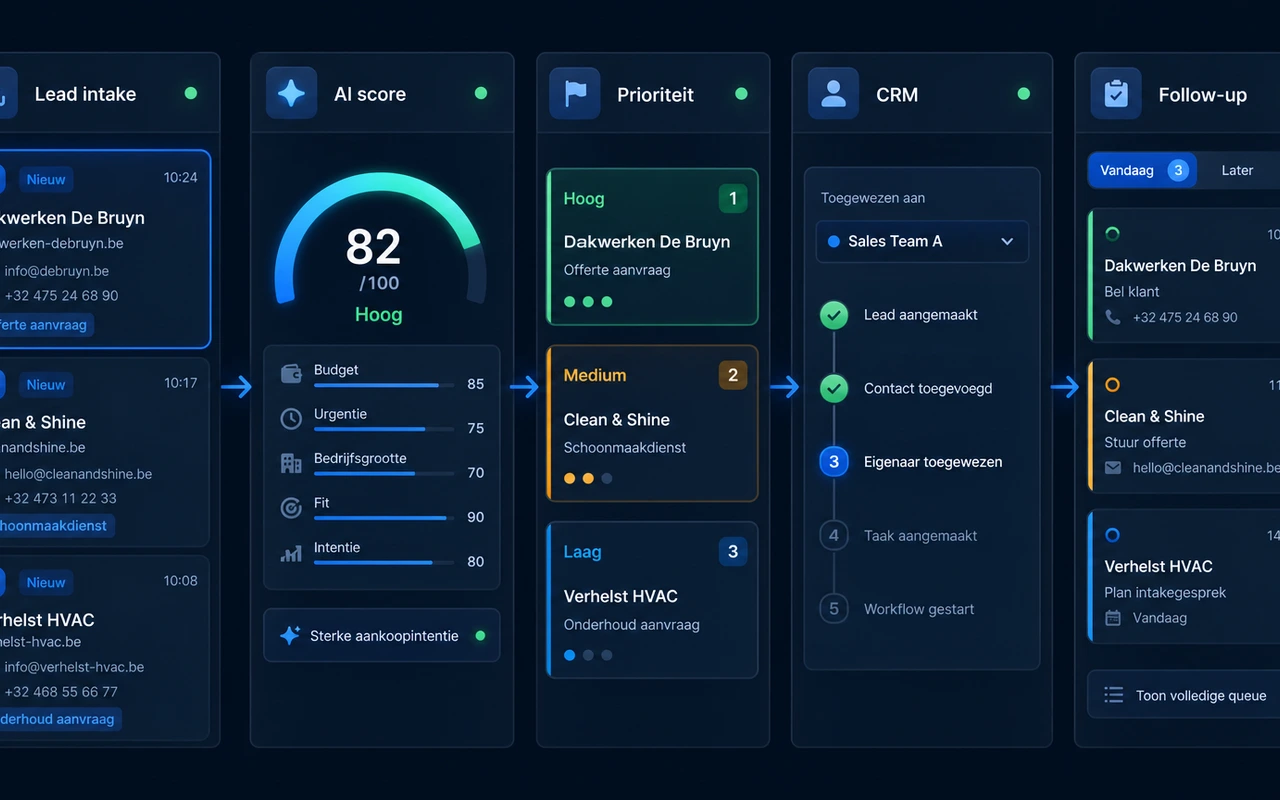Screen dimensions: 1280x800
Task: Click the green status dot in AI score header
Action: 481,93
